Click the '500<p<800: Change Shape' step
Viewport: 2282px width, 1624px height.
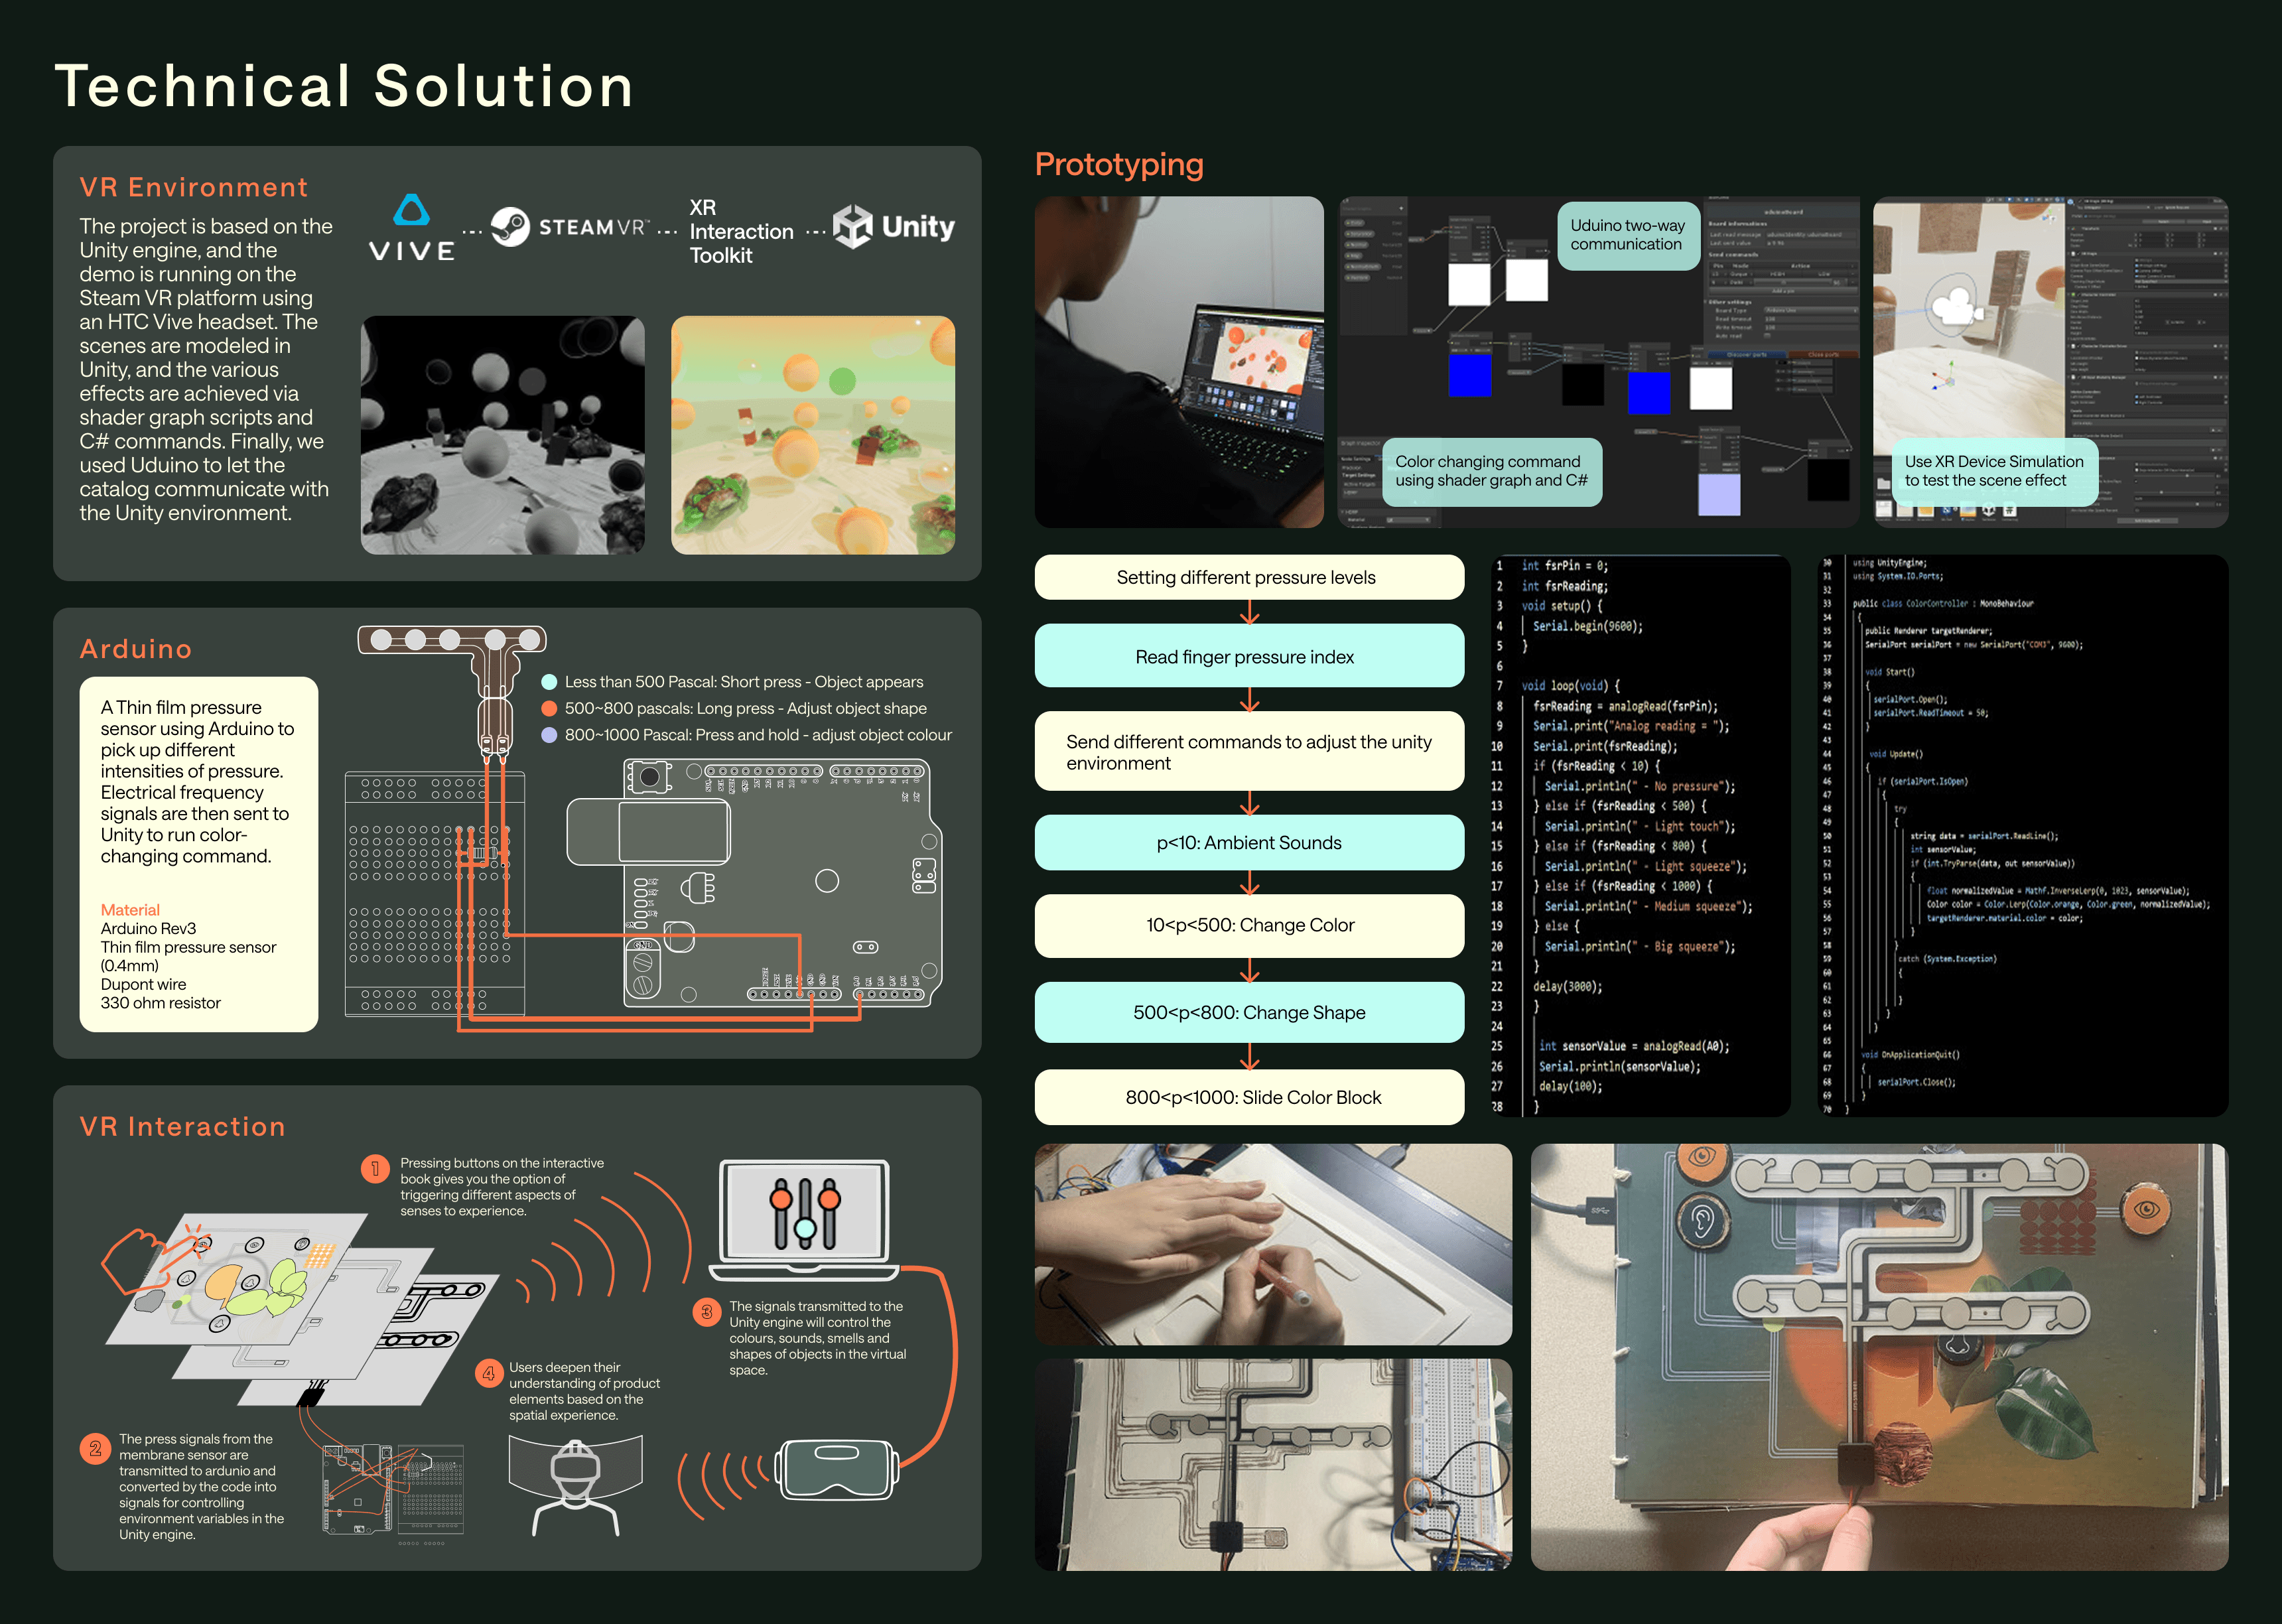pyautogui.click(x=1248, y=1012)
